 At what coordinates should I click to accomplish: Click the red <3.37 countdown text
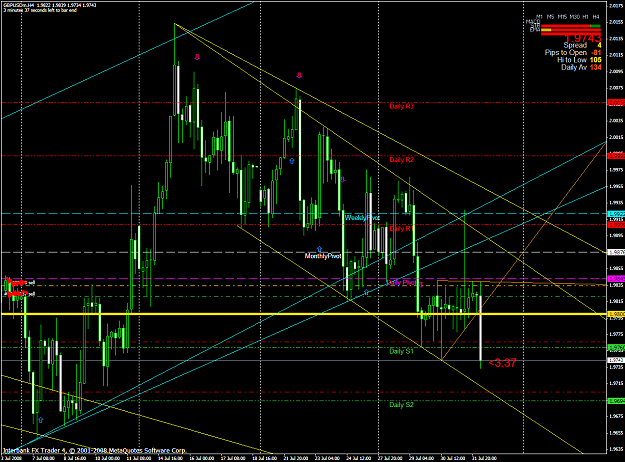click(x=502, y=363)
